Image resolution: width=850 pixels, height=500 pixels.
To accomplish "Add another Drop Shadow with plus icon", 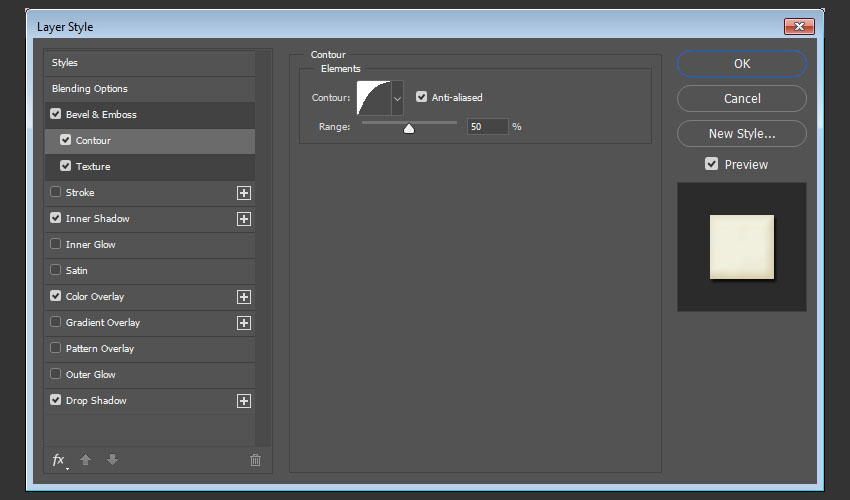I will click(243, 401).
